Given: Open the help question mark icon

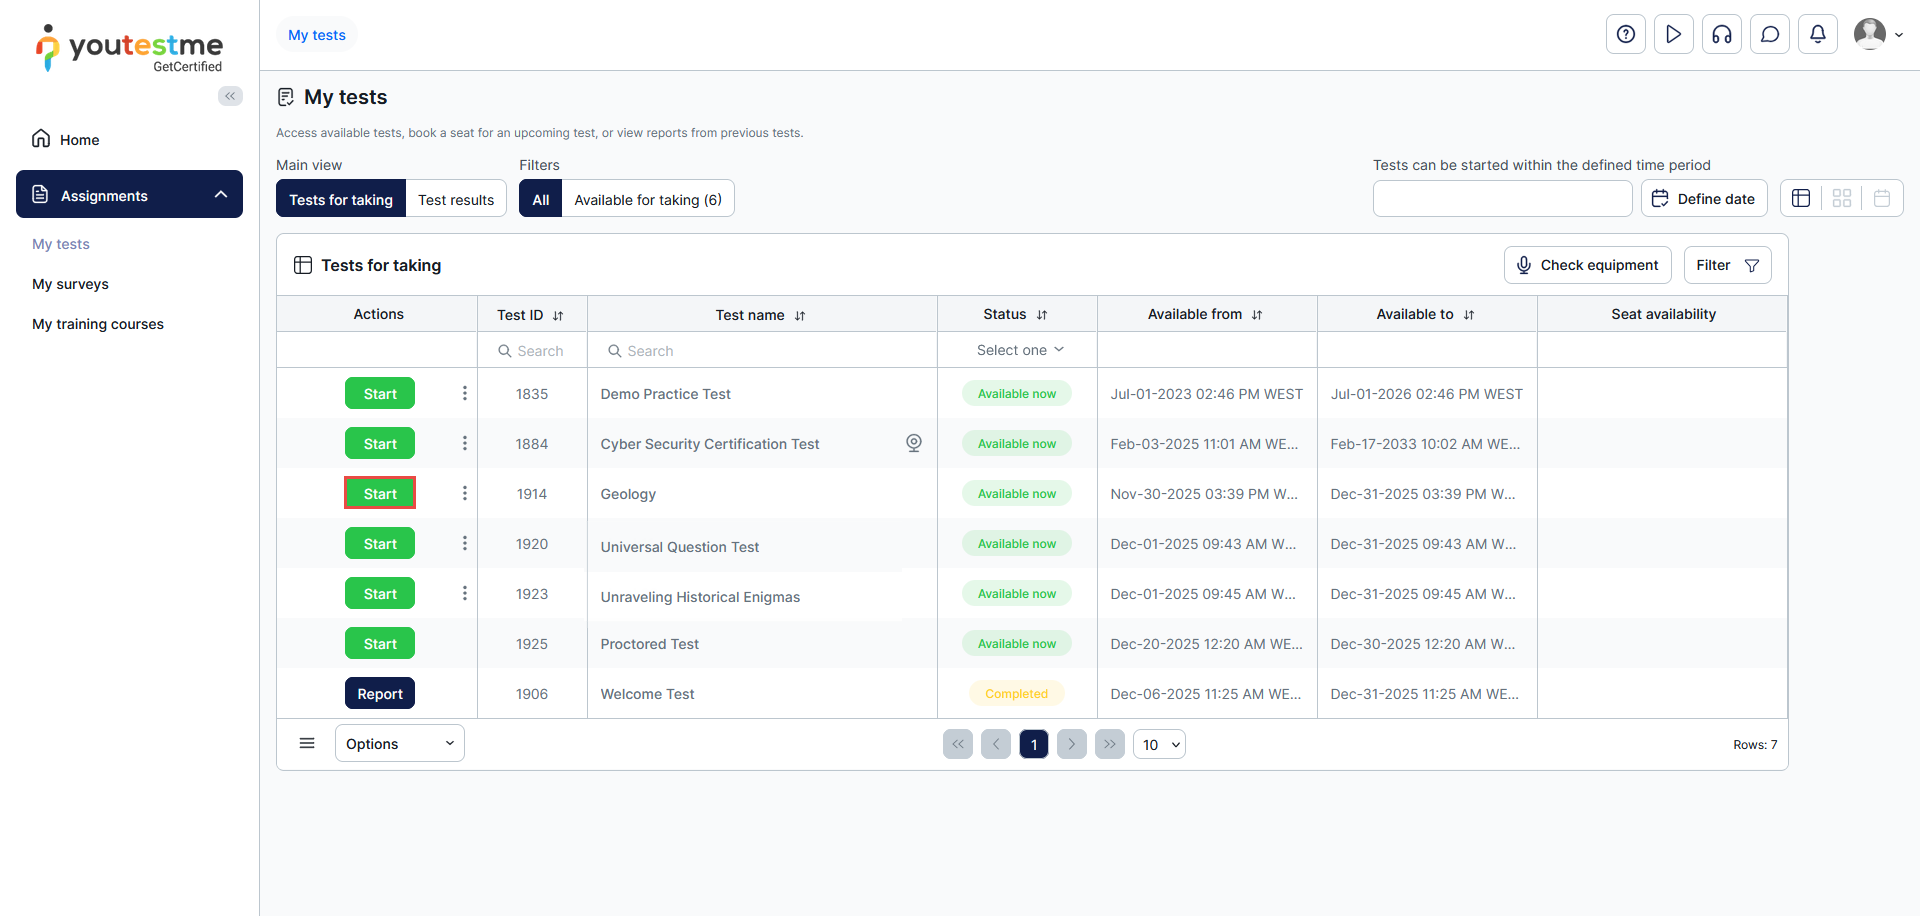Looking at the screenshot, I should 1625,35.
